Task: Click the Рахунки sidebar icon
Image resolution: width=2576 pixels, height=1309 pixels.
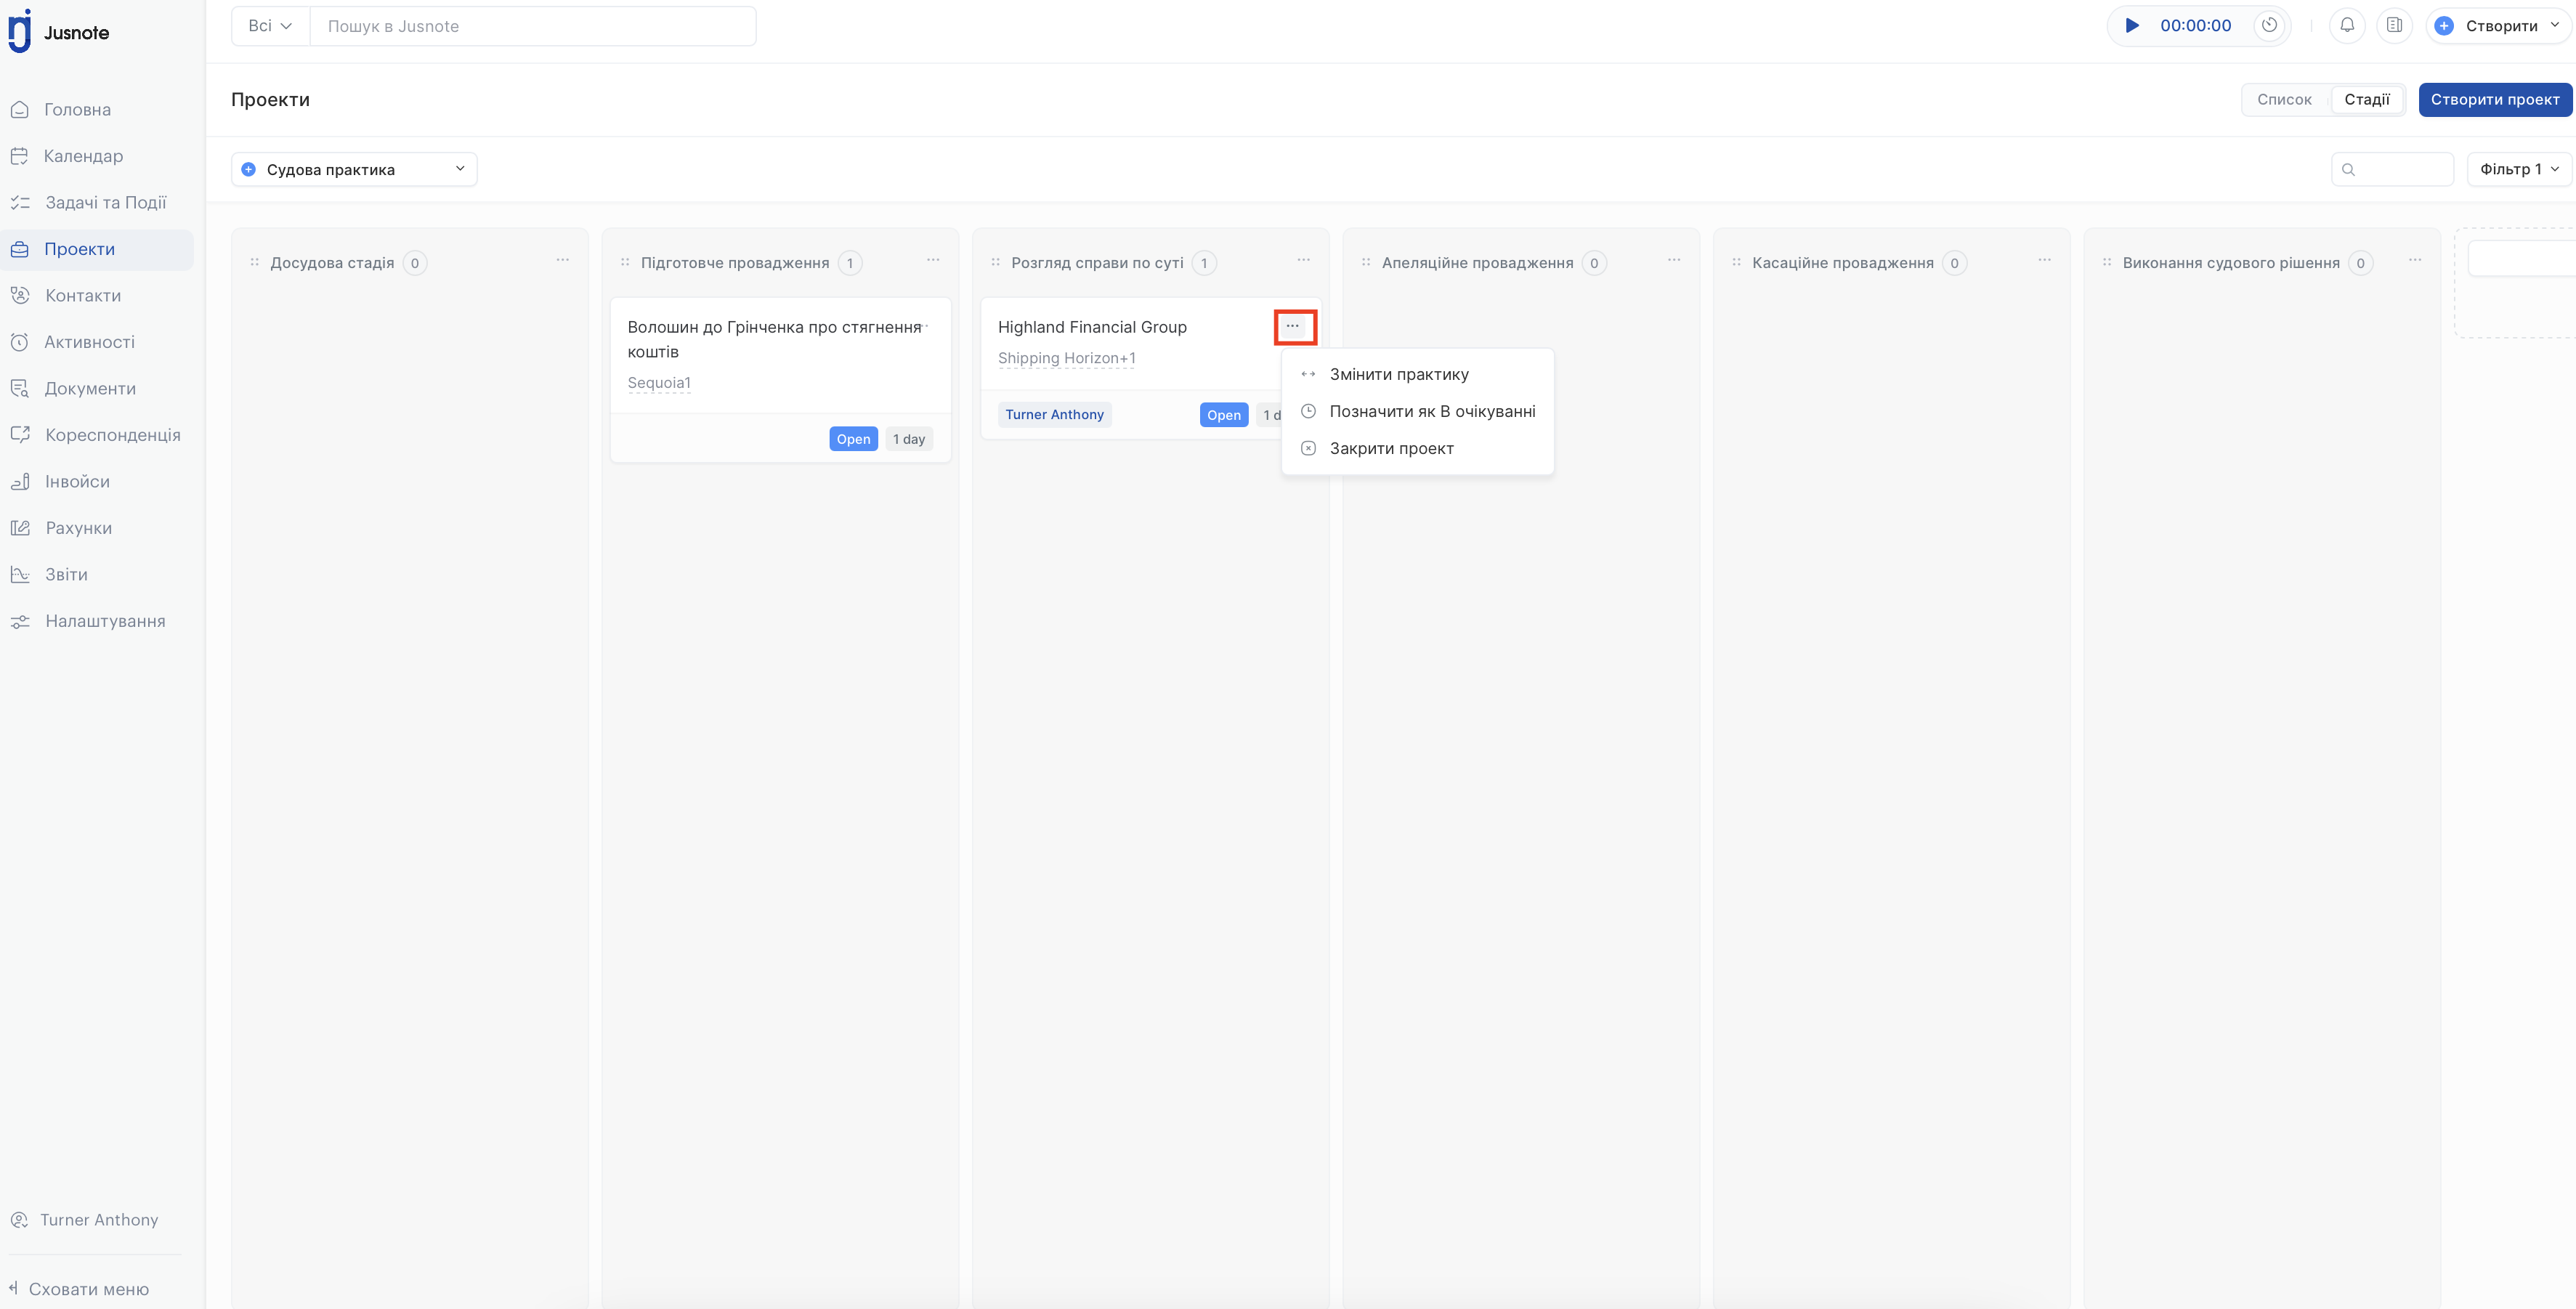Action: point(19,528)
